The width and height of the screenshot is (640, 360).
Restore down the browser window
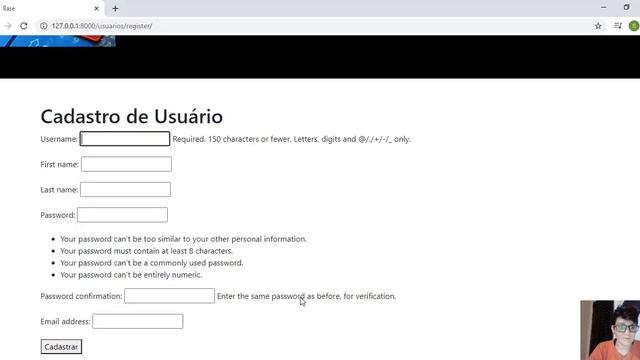[627, 7]
